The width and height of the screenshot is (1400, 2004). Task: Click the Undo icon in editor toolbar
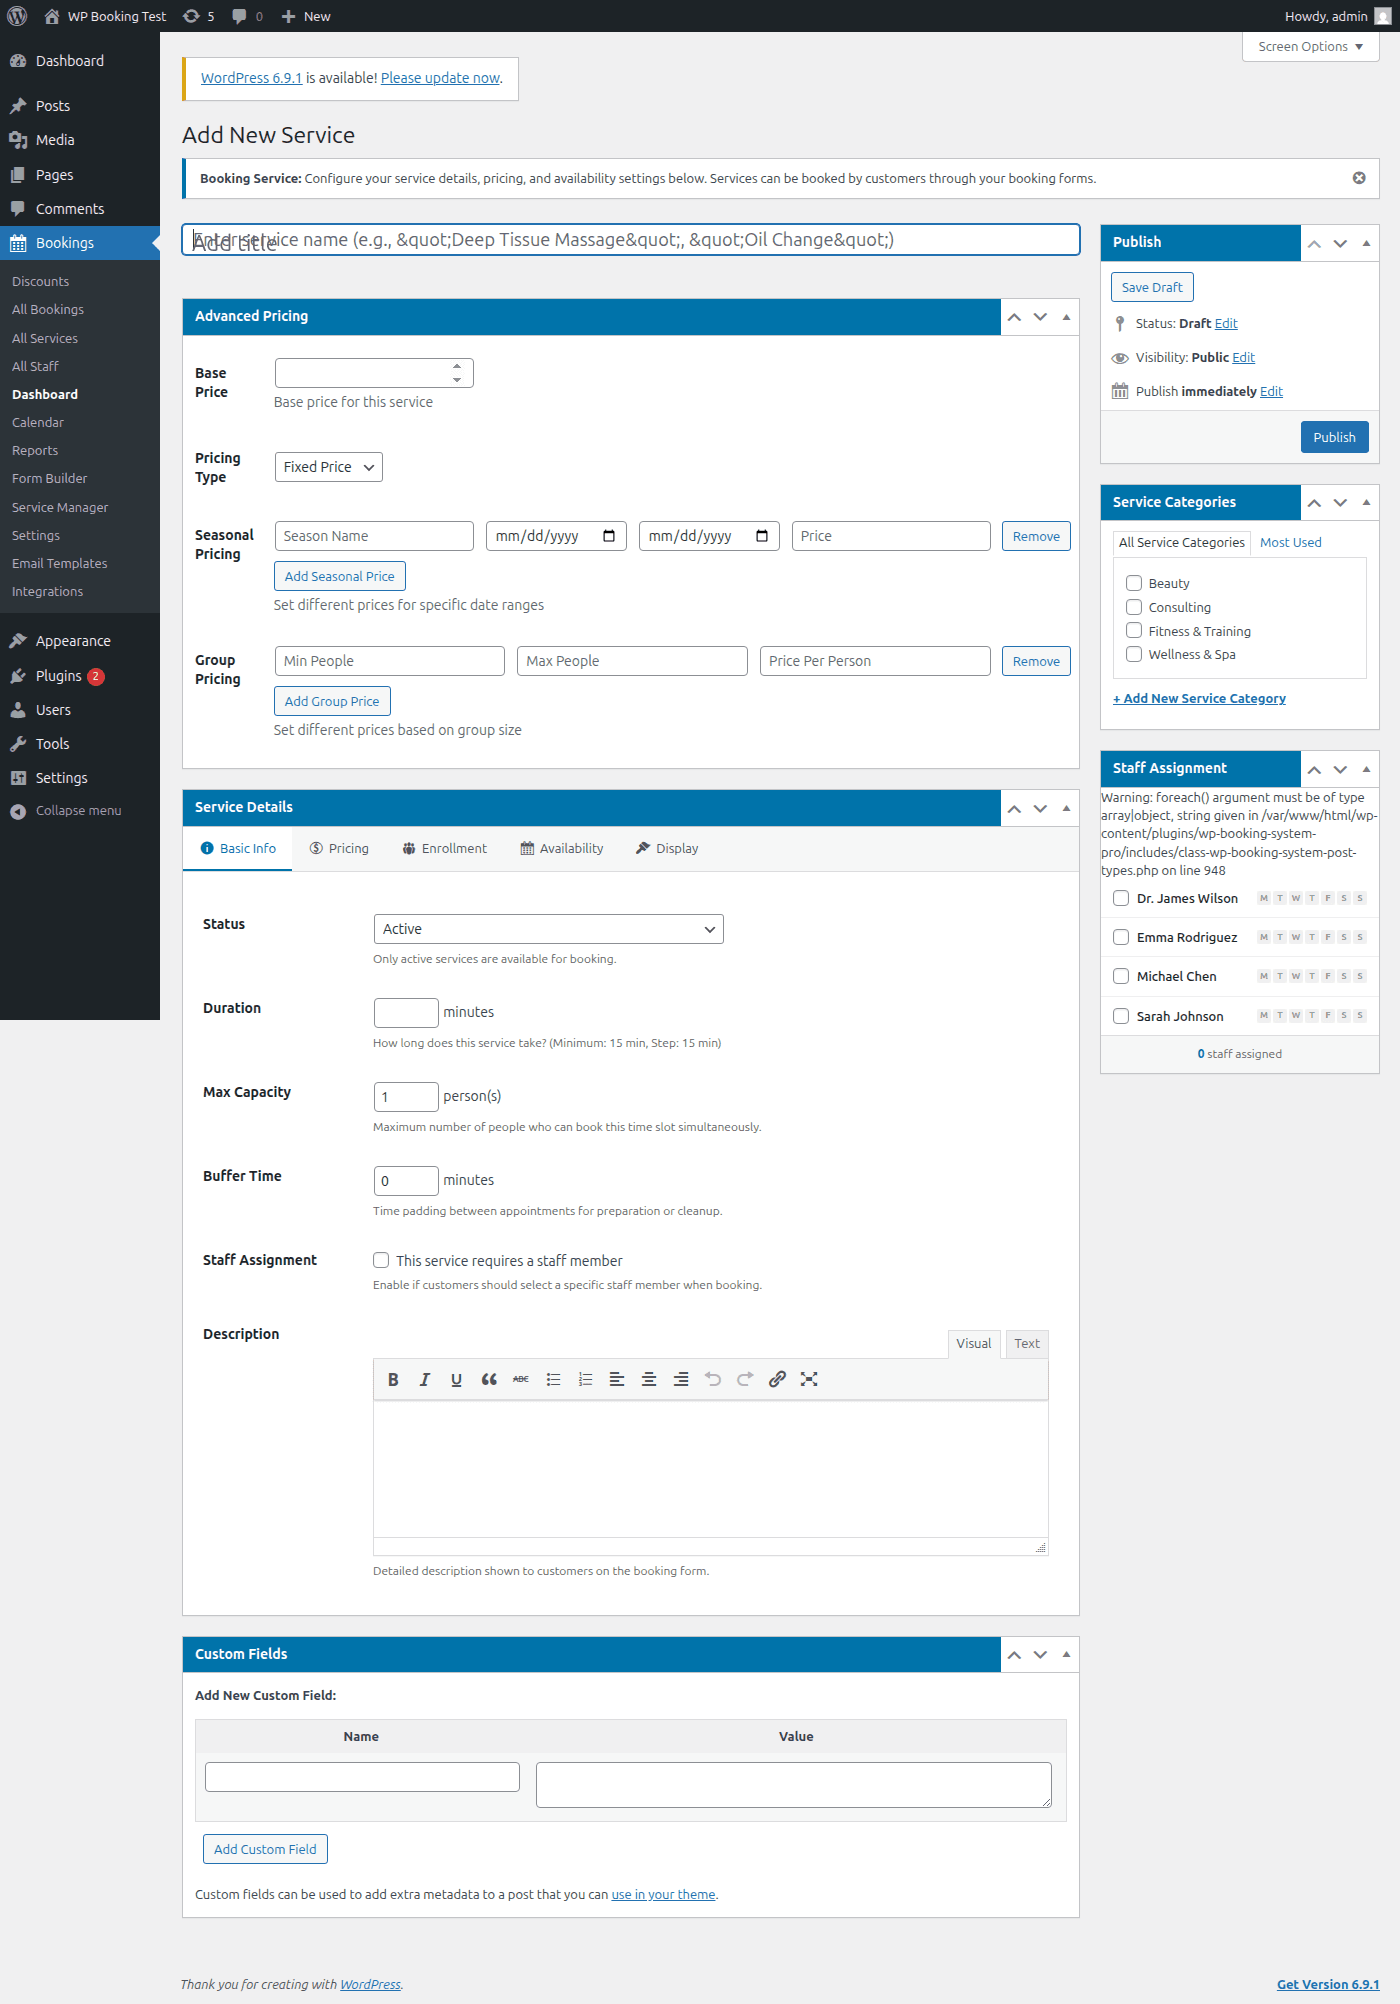[713, 1379]
